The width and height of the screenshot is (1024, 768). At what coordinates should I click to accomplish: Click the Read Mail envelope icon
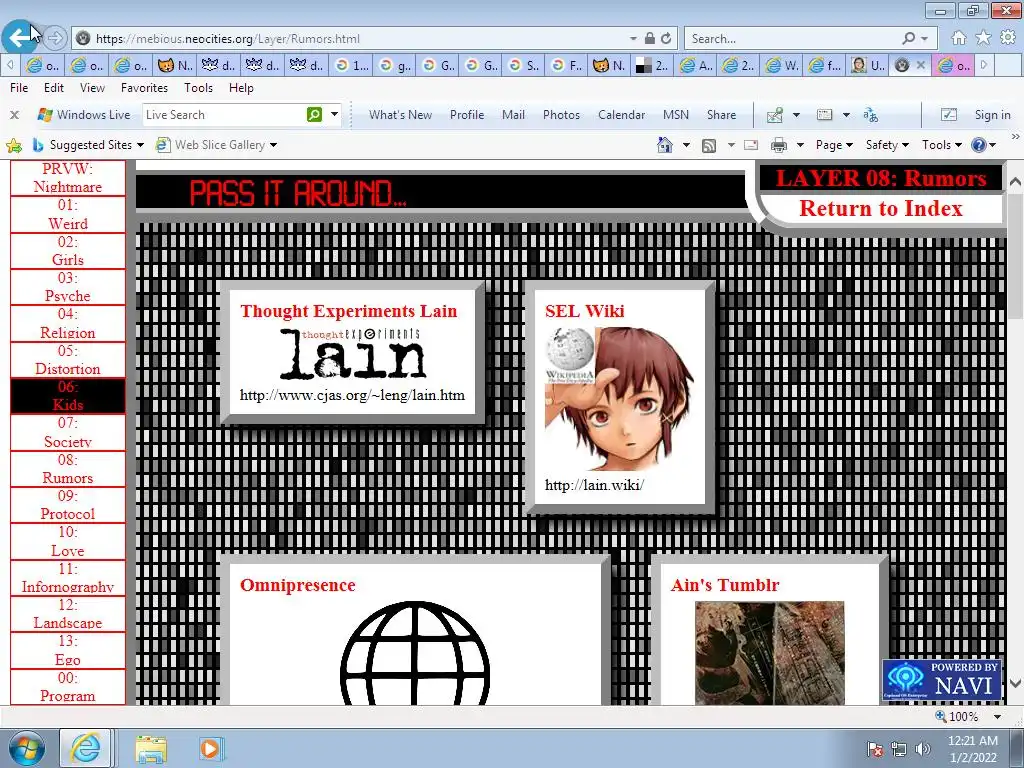pyautogui.click(x=751, y=145)
